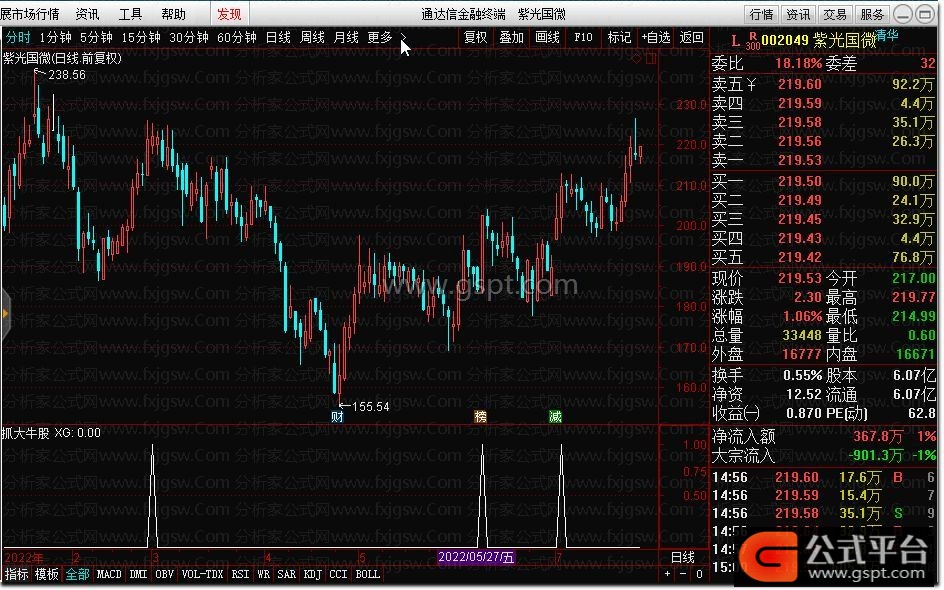Switch to 30分钟 period
The height and width of the screenshot is (590, 944).
188,37
